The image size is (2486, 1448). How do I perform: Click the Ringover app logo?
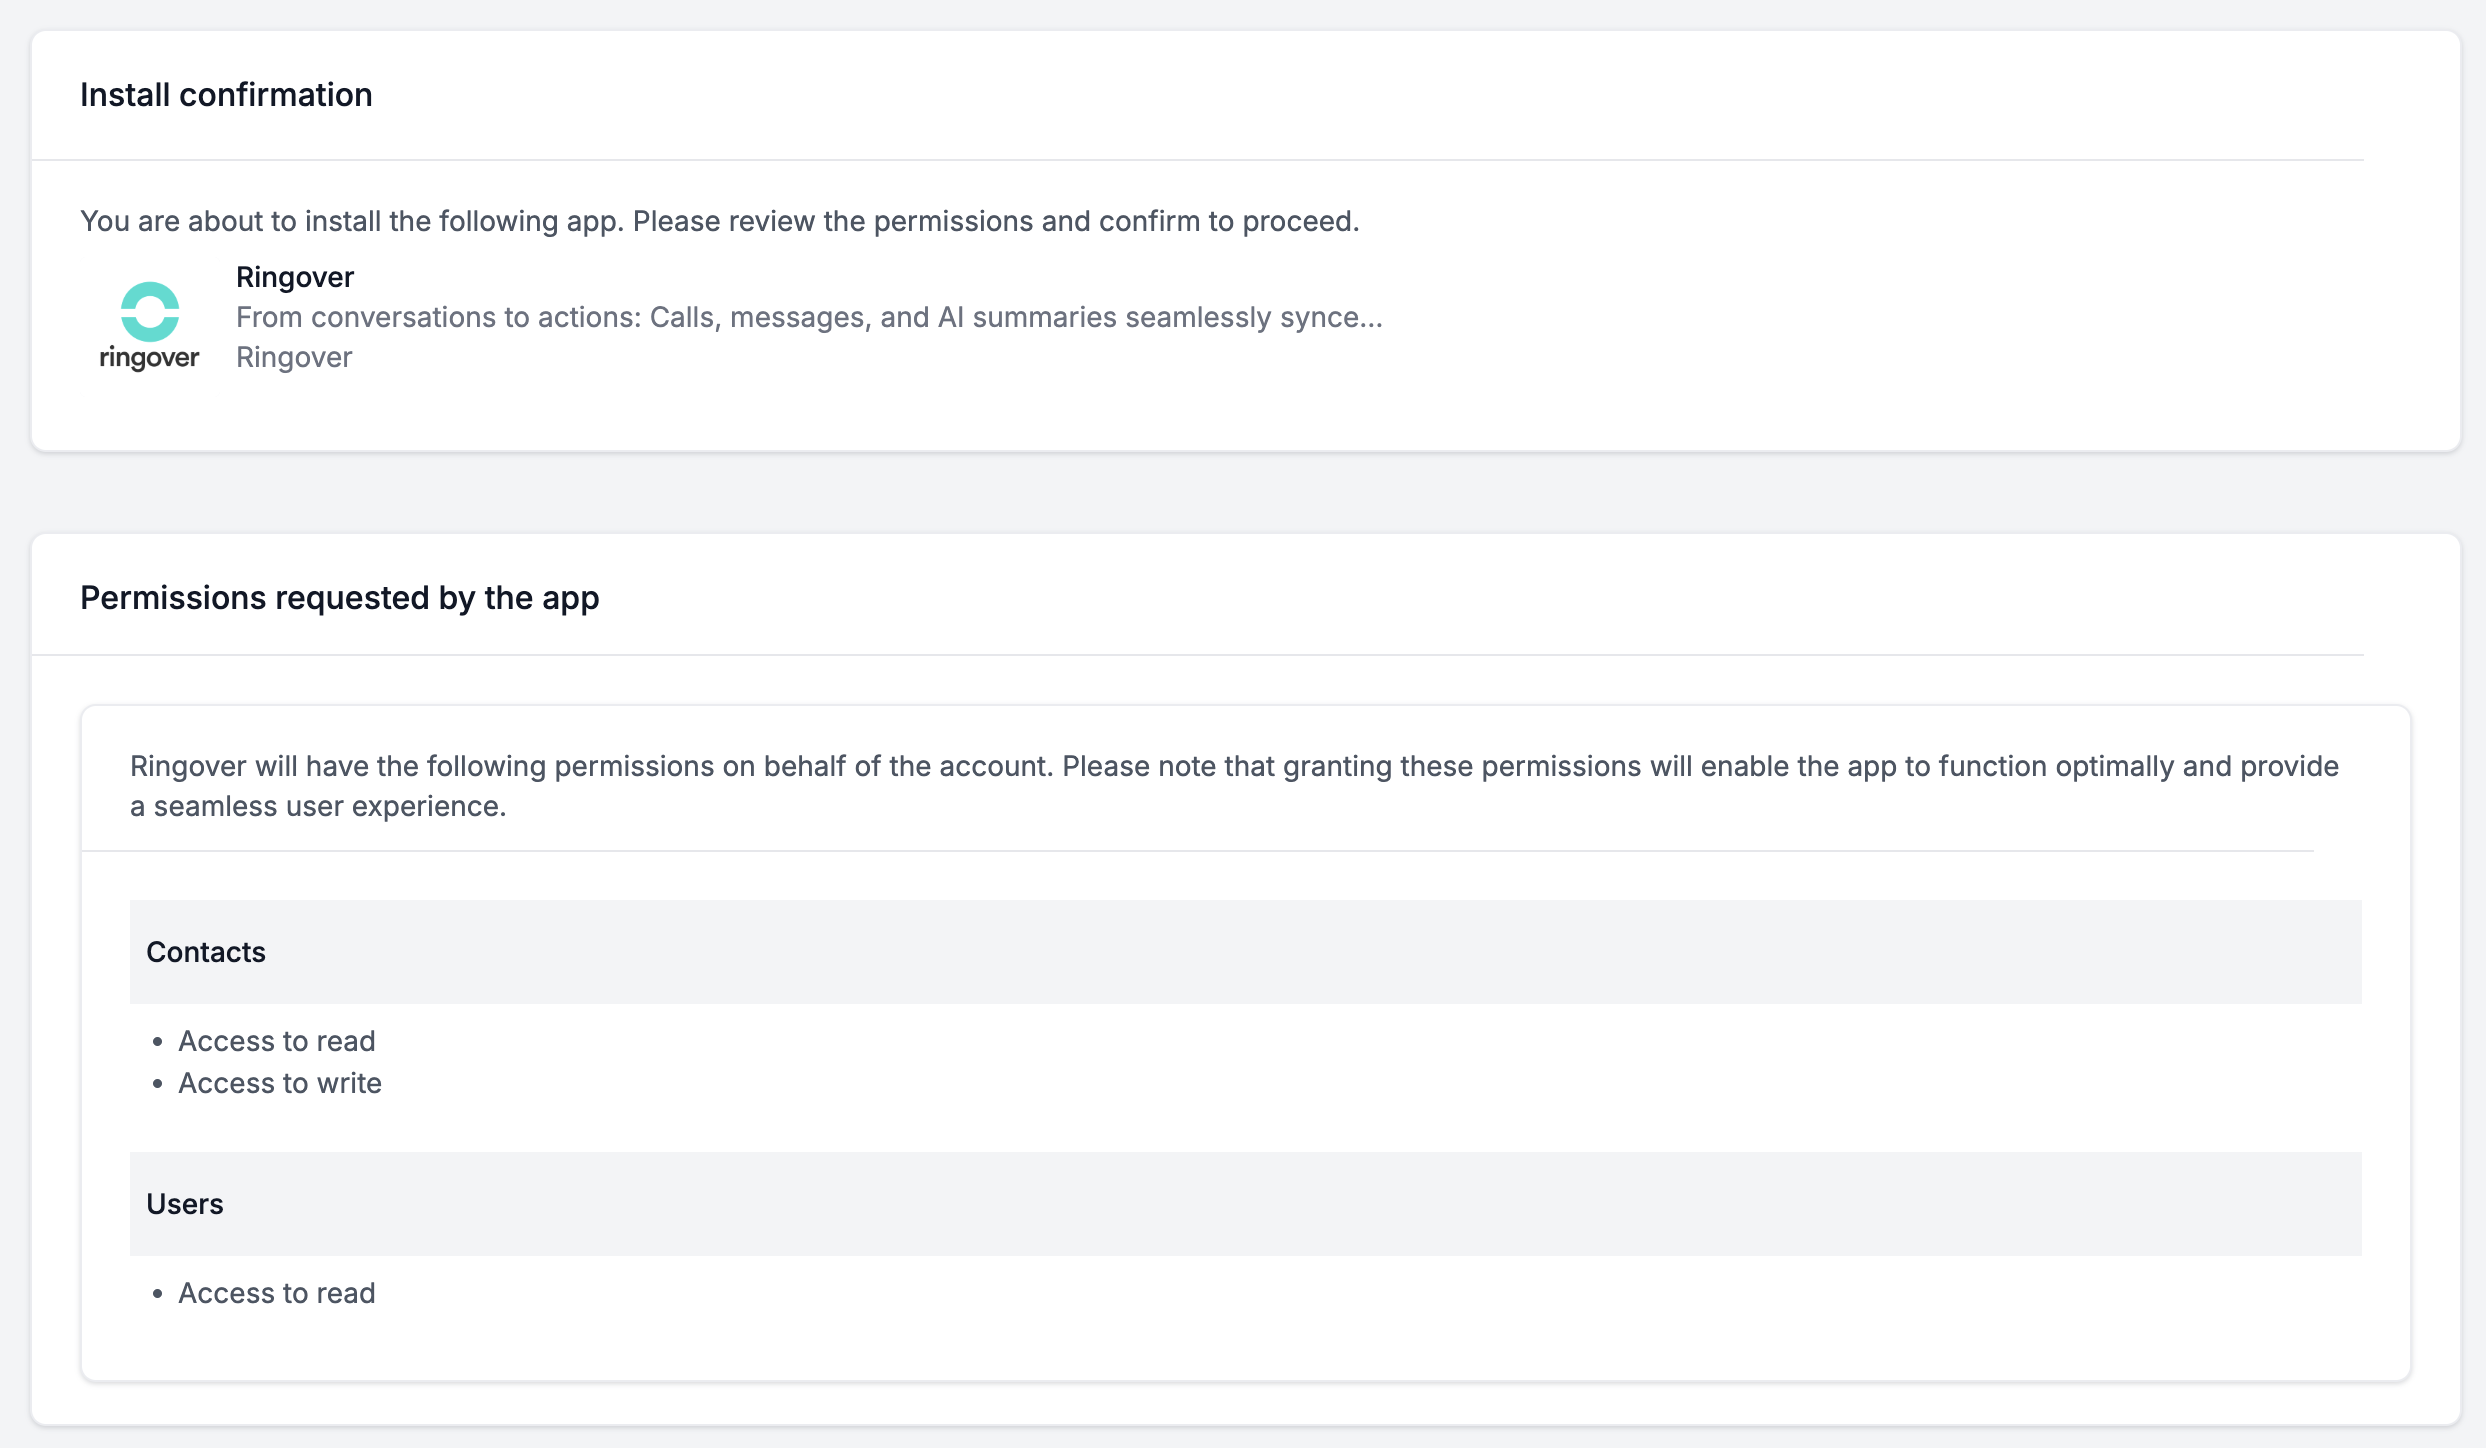pyautogui.click(x=149, y=326)
